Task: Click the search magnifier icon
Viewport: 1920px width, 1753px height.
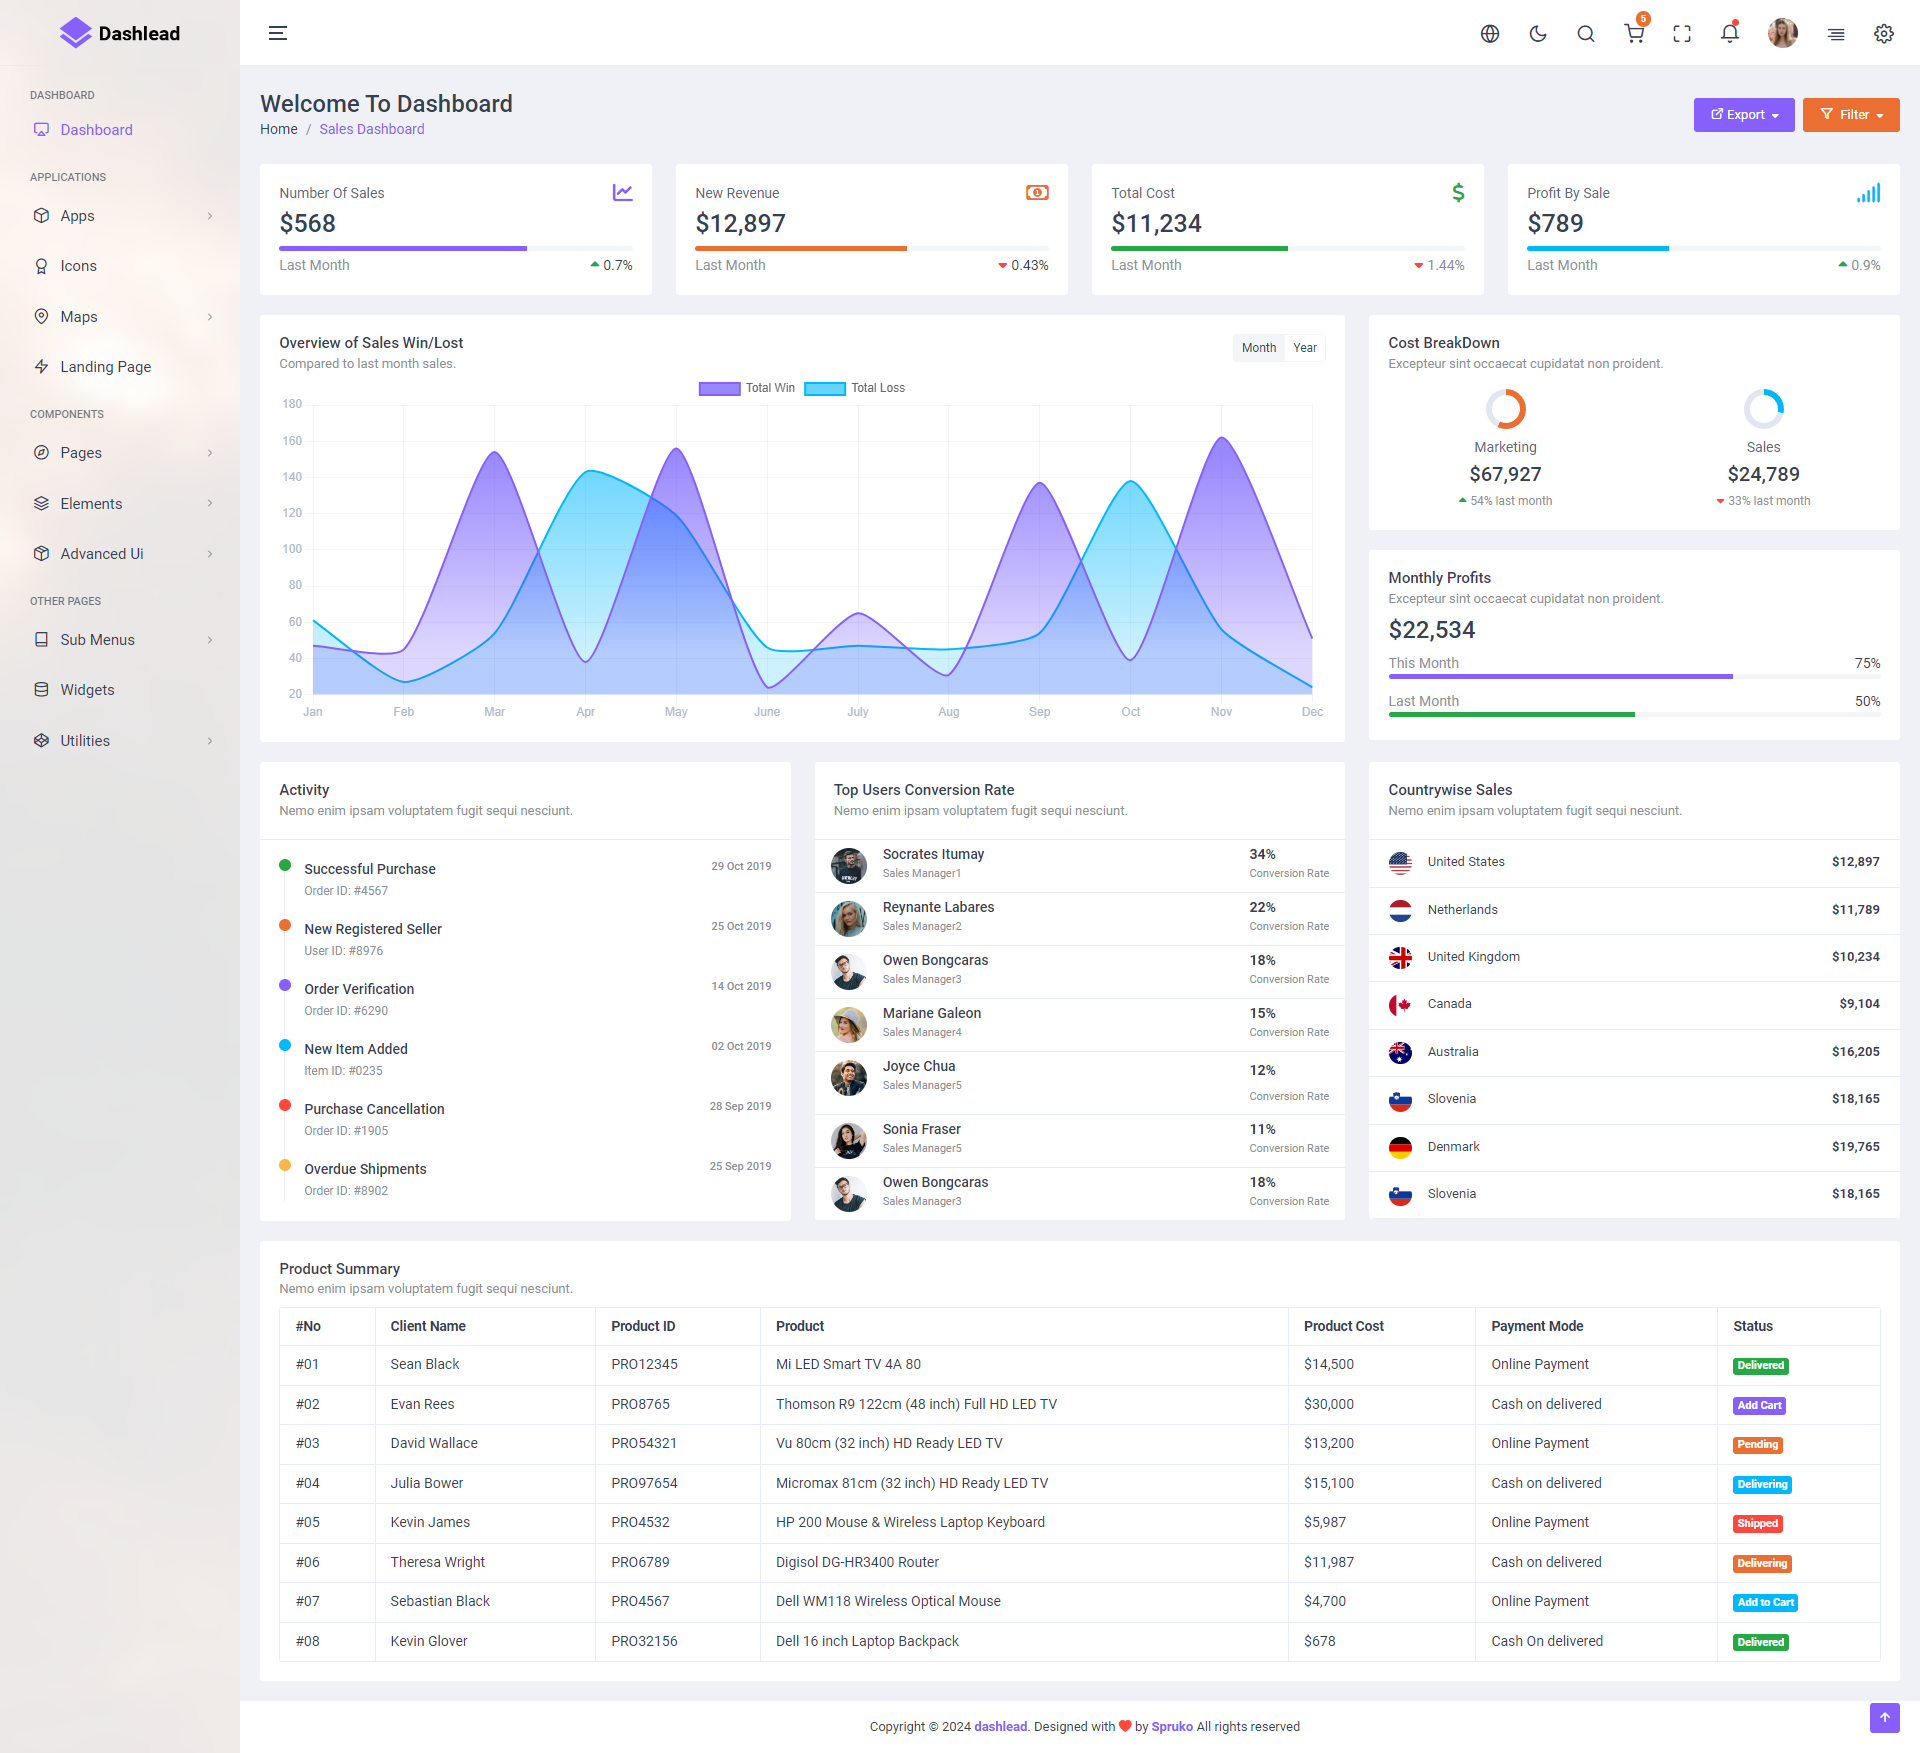Action: (1586, 34)
